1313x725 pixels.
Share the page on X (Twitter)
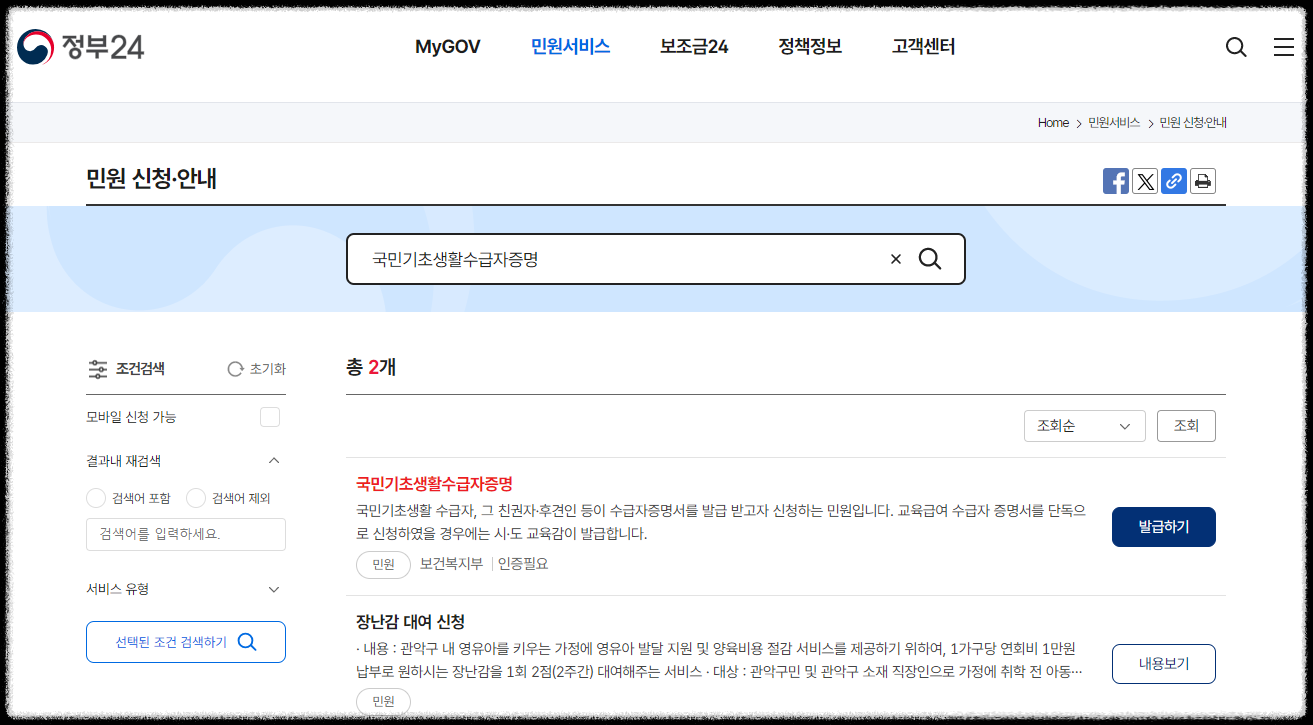[1144, 181]
